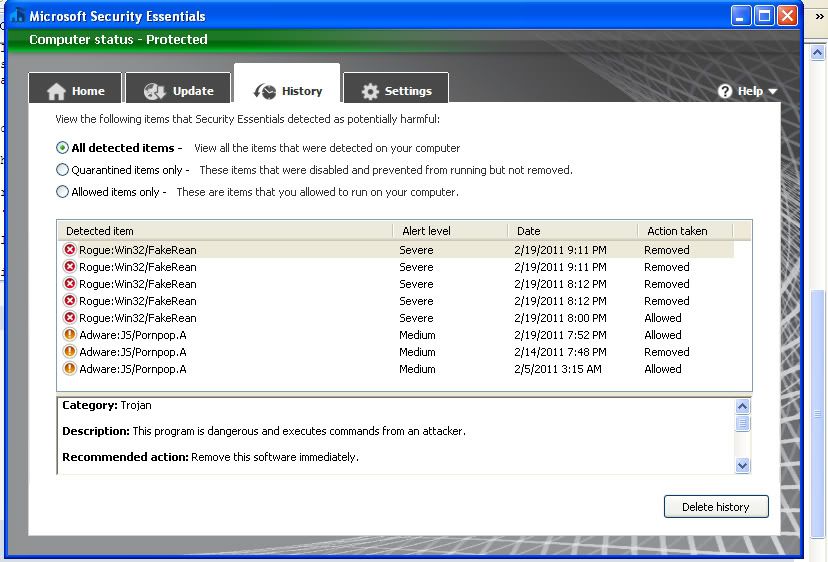The width and height of the screenshot is (828, 562).
Task: Click the Microsoft Security Essentials title icon
Action: [17, 15]
